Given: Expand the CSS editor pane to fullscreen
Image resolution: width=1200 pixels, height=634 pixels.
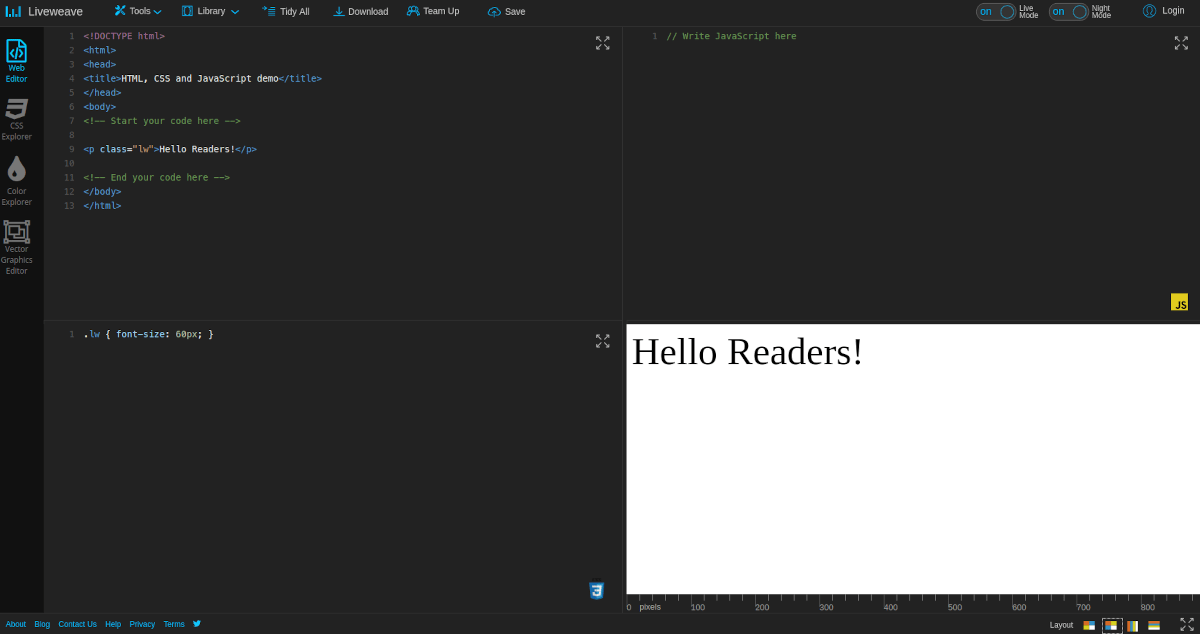Looking at the screenshot, I should pos(603,341).
